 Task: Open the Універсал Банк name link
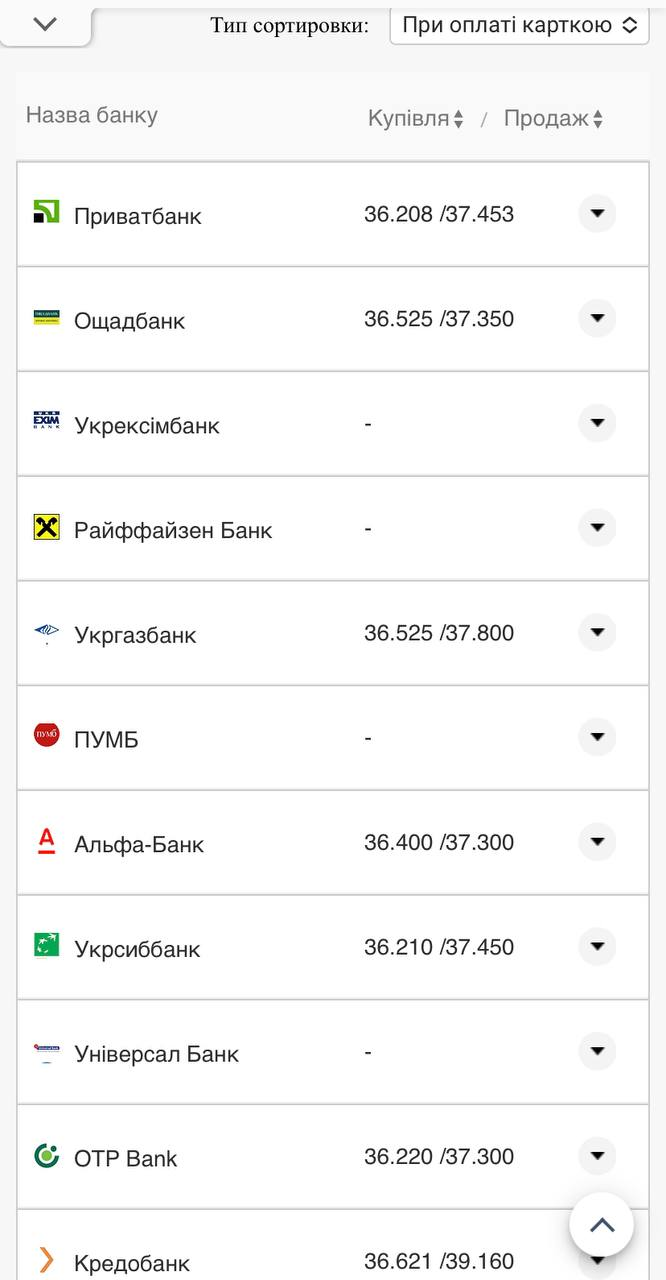(157, 1054)
